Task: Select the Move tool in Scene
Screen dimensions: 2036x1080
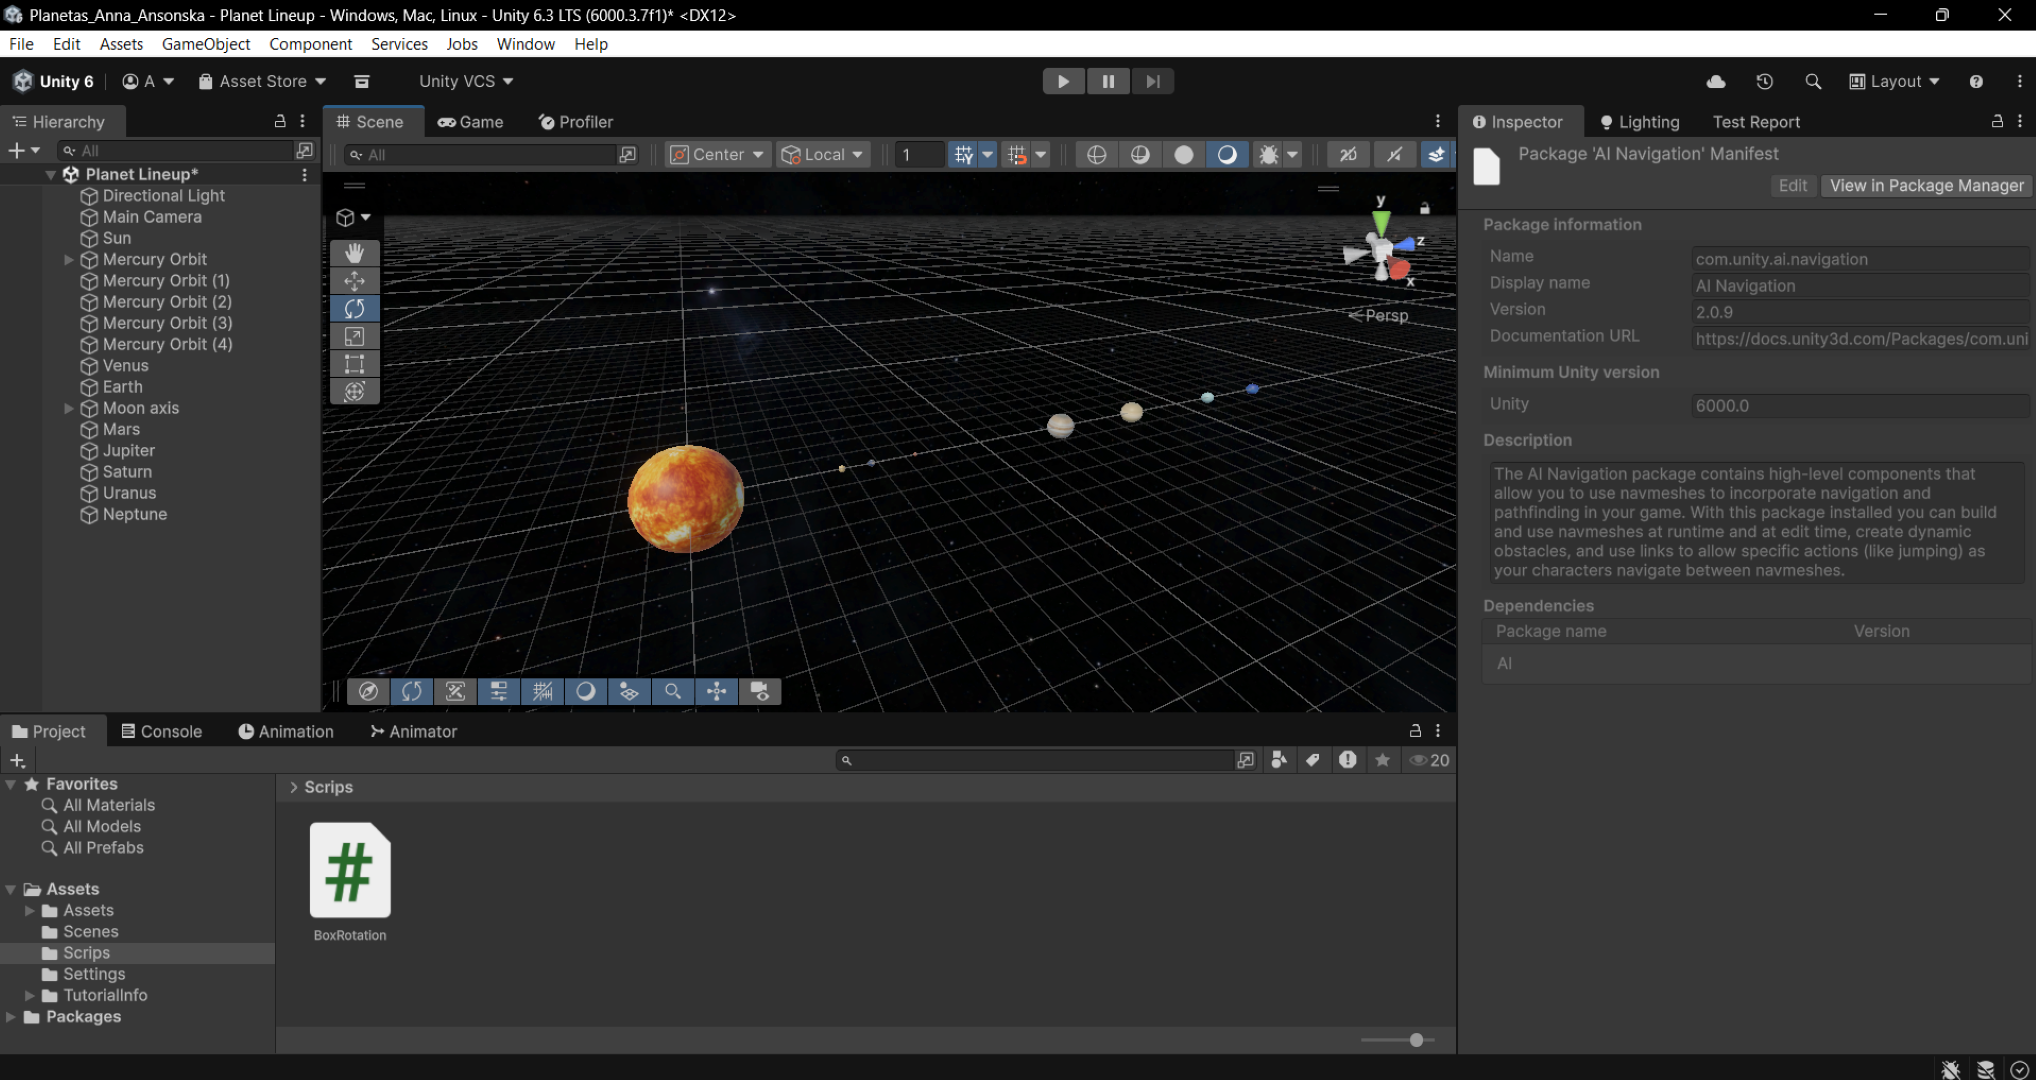Action: pos(354,281)
